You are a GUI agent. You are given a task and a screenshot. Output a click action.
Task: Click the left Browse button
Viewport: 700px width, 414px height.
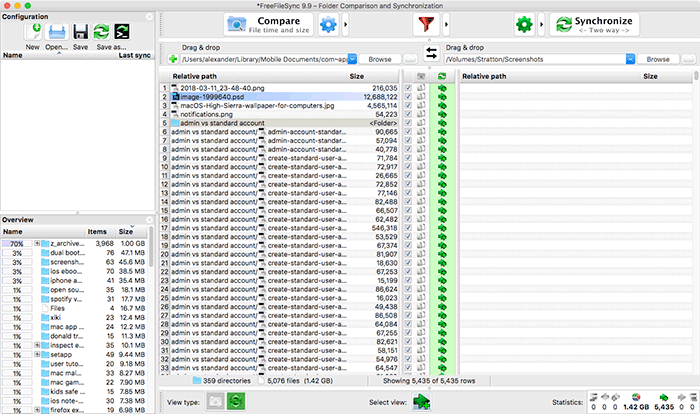click(x=380, y=59)
